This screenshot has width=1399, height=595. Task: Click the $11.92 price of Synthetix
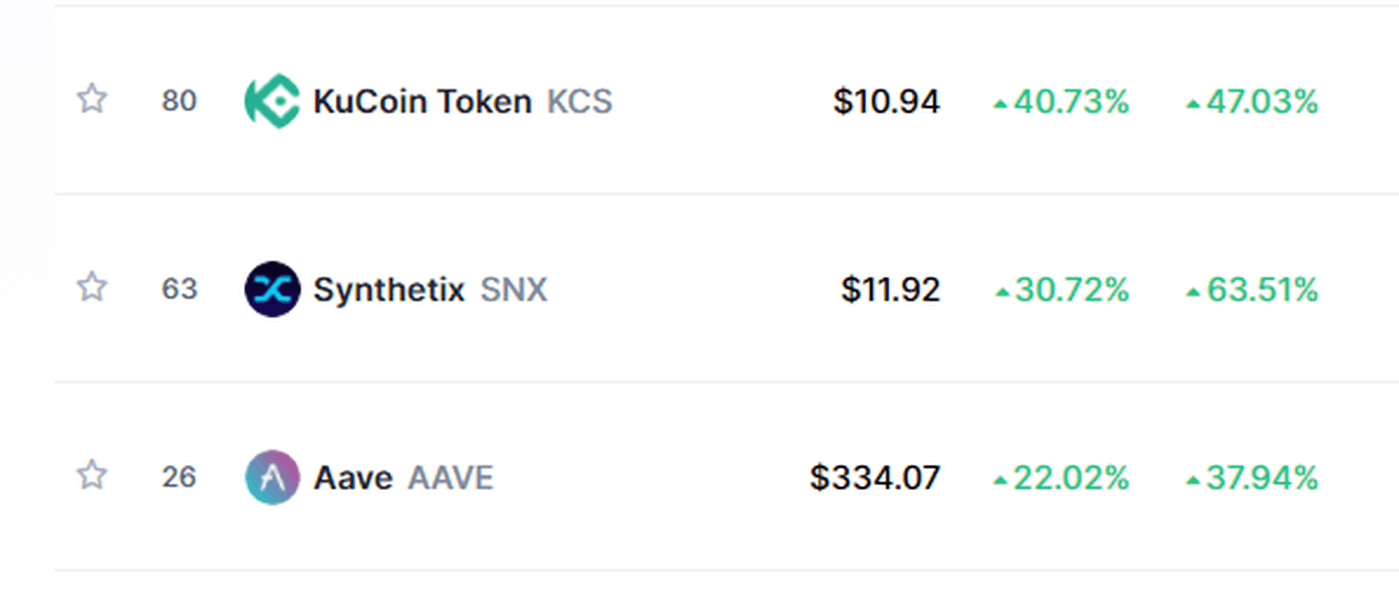[x=890, y=290]
